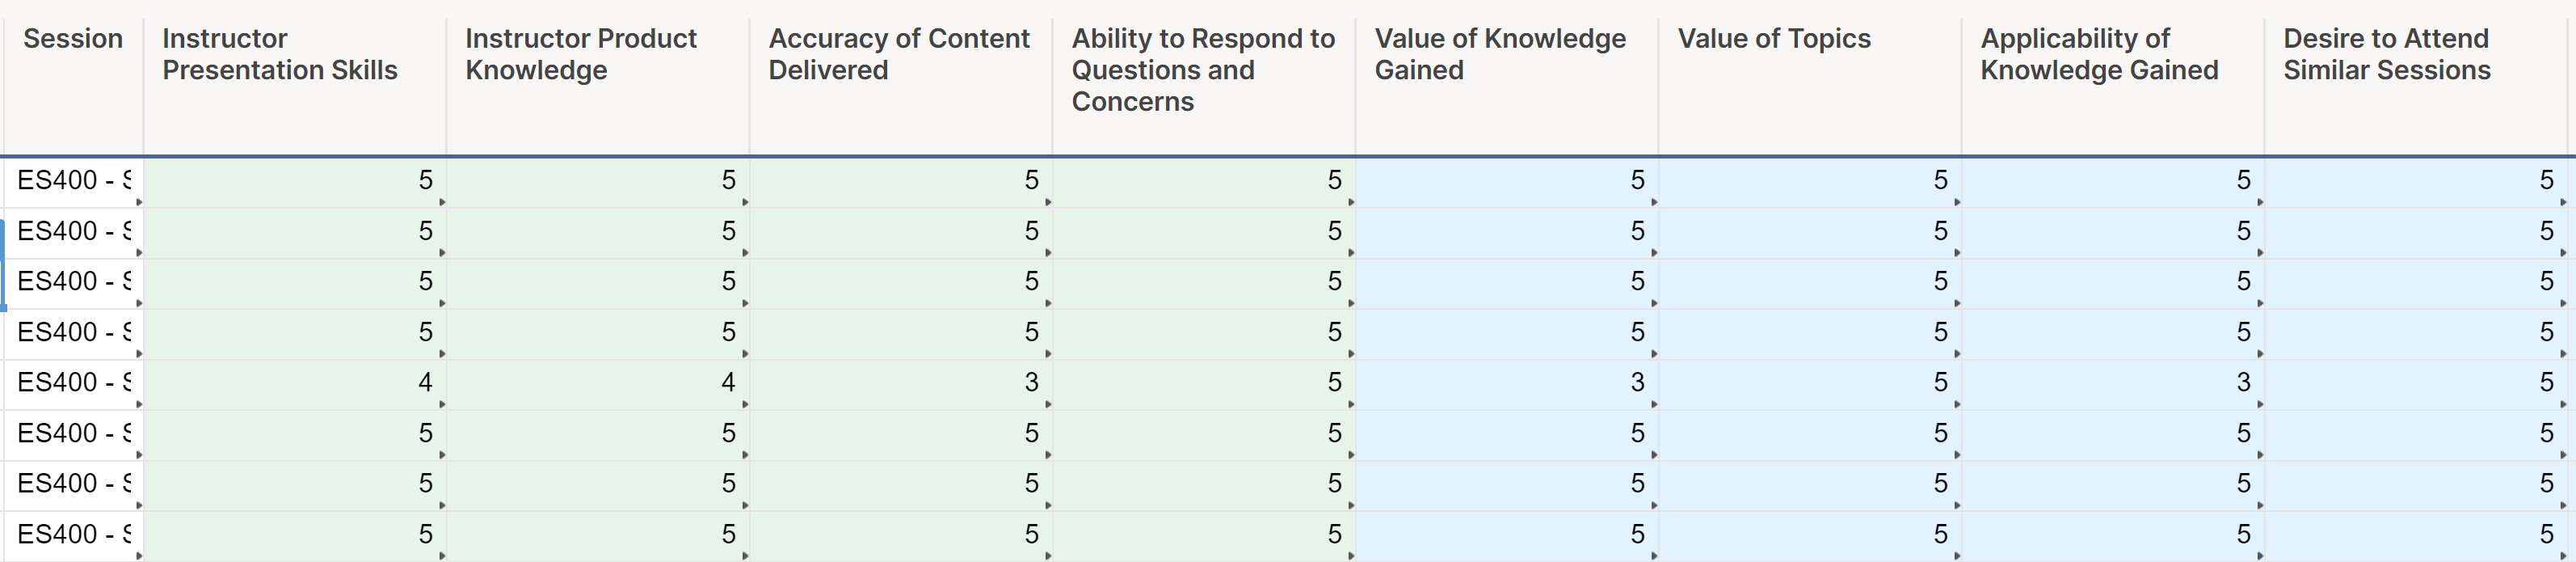Click the Value of Knowledge Gained header
The image size is (2576, 562).
coord(1500,54)
